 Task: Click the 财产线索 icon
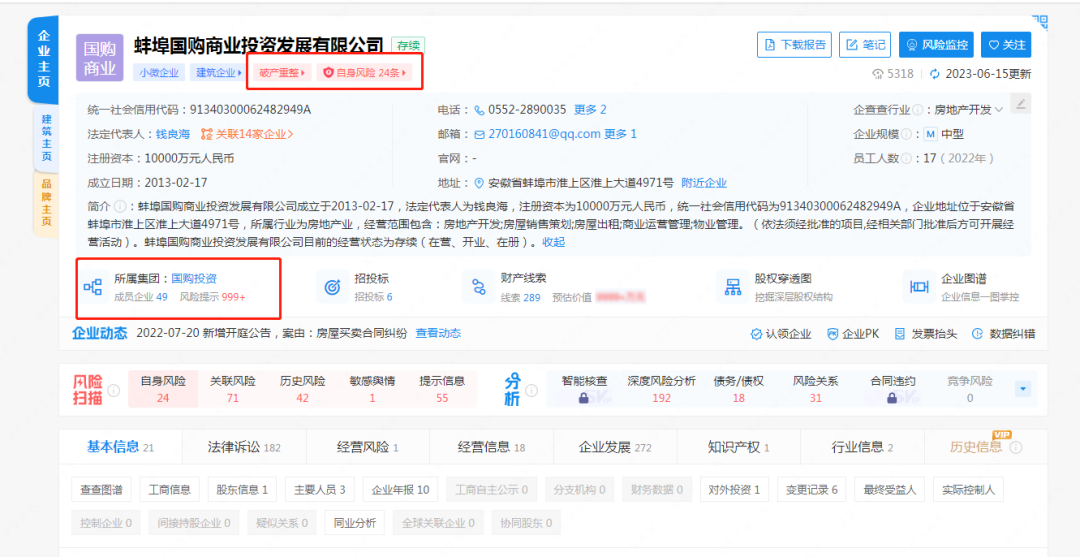click(478, 287)
